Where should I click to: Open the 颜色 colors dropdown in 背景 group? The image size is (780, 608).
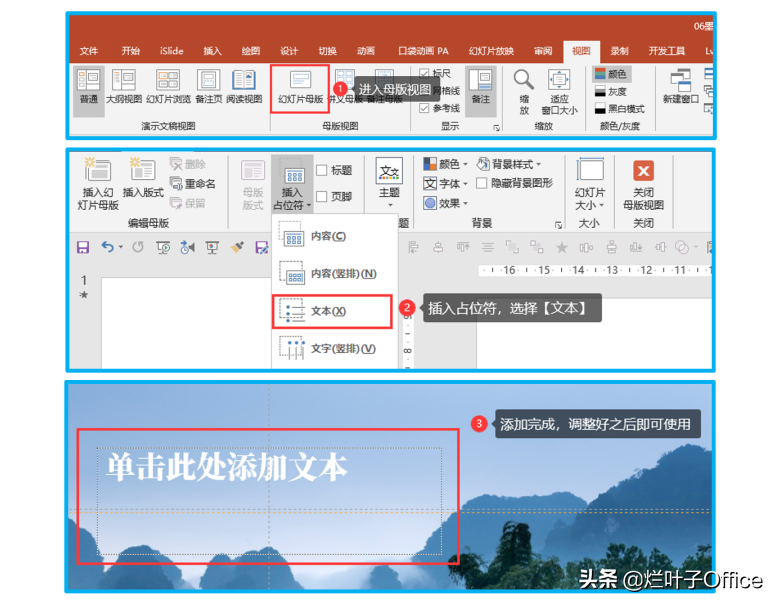pyautogui.click(x=445, y=164)
